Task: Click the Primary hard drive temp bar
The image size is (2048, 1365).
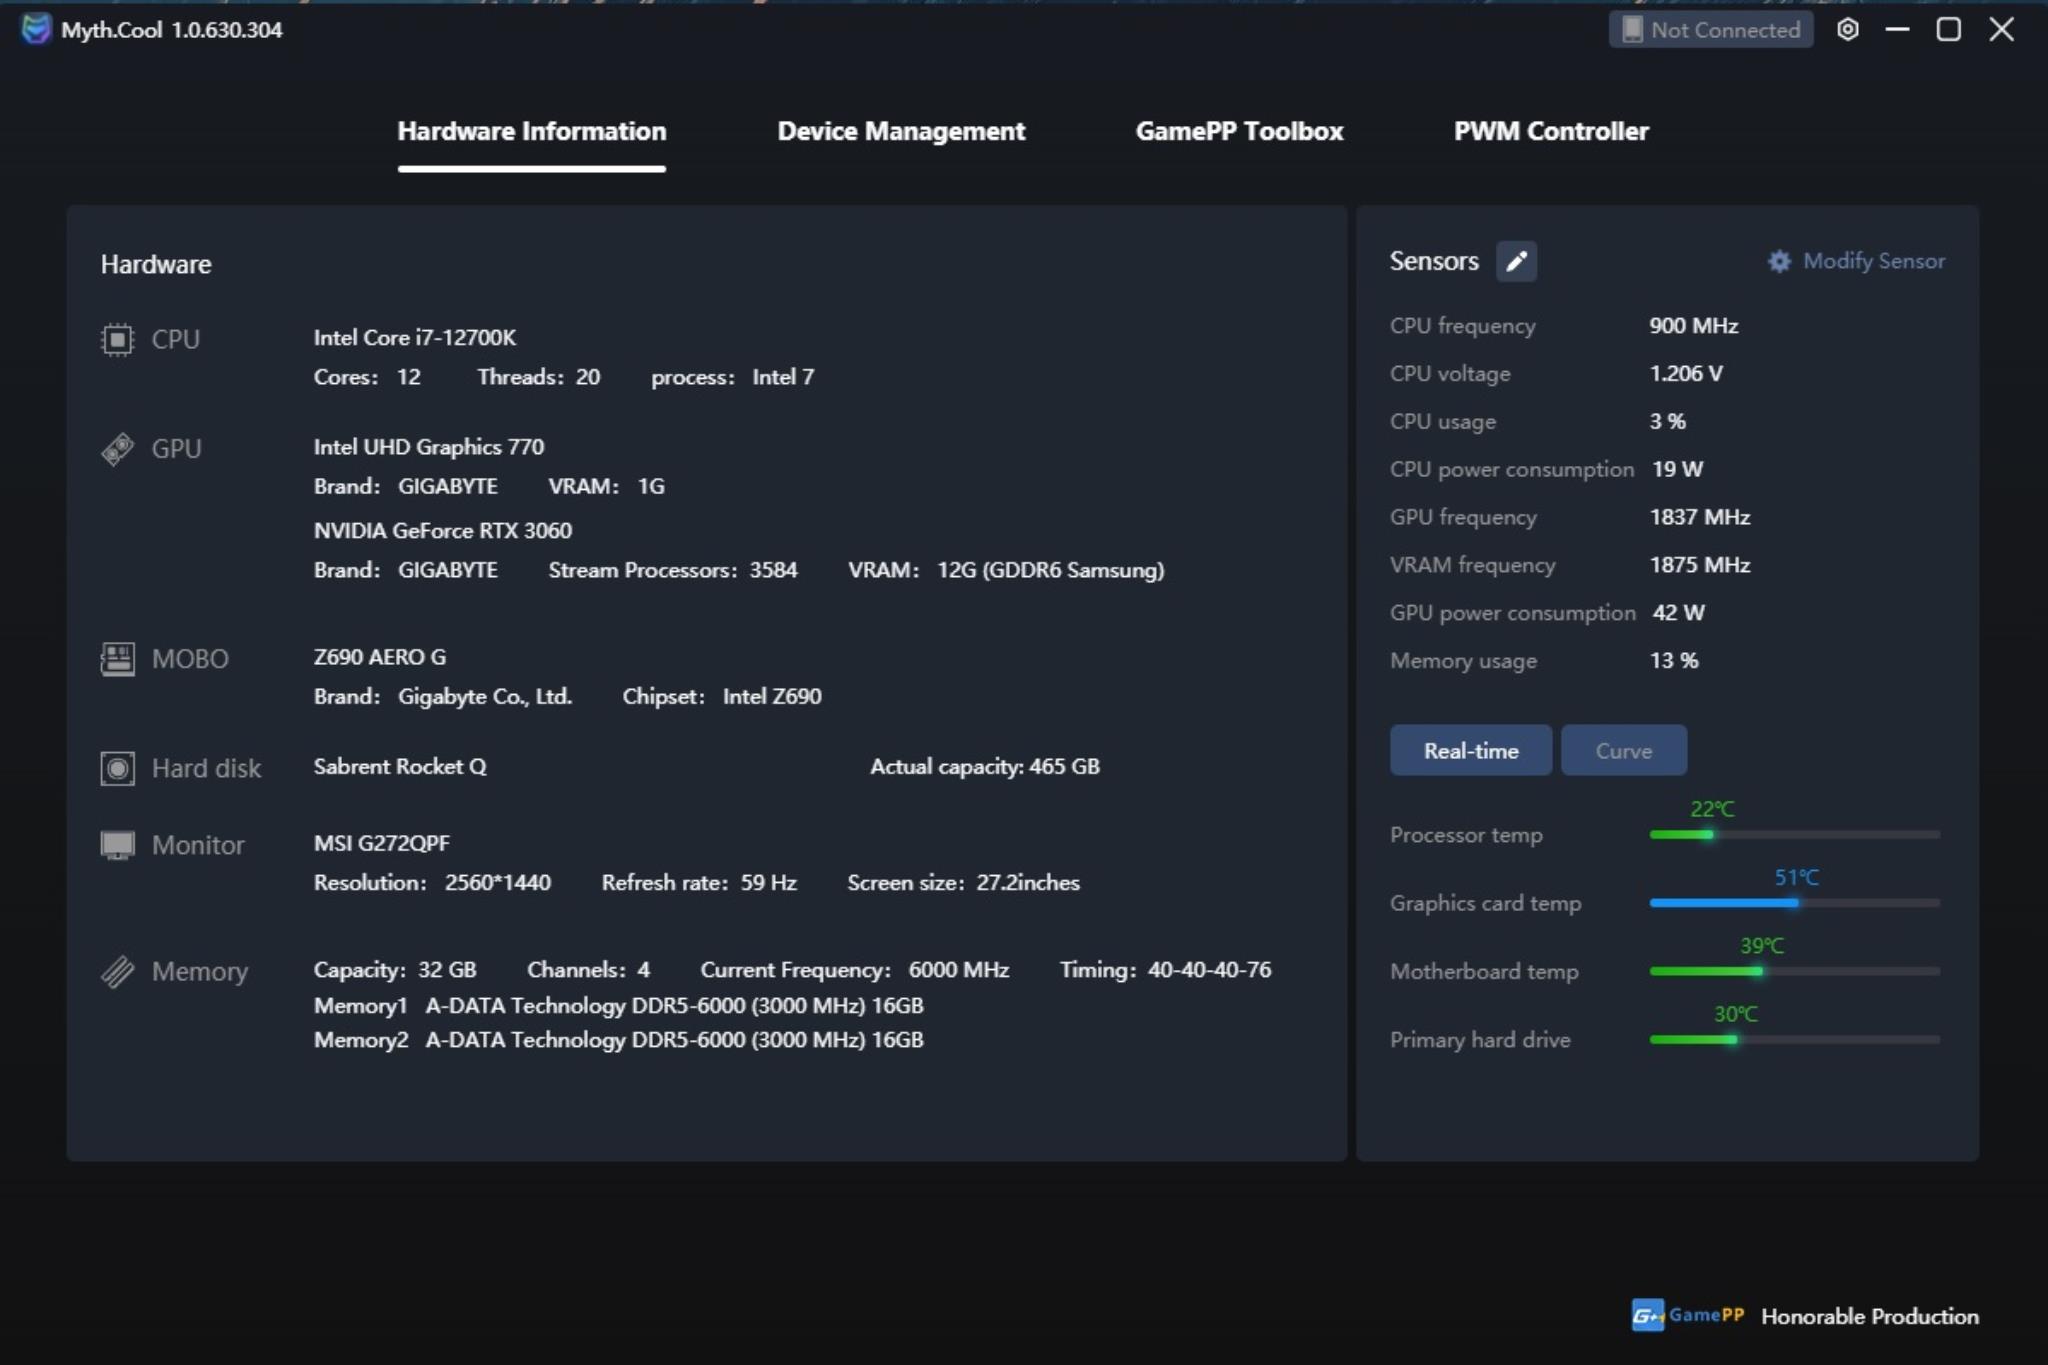Action: click(x=1794, y=1039)
